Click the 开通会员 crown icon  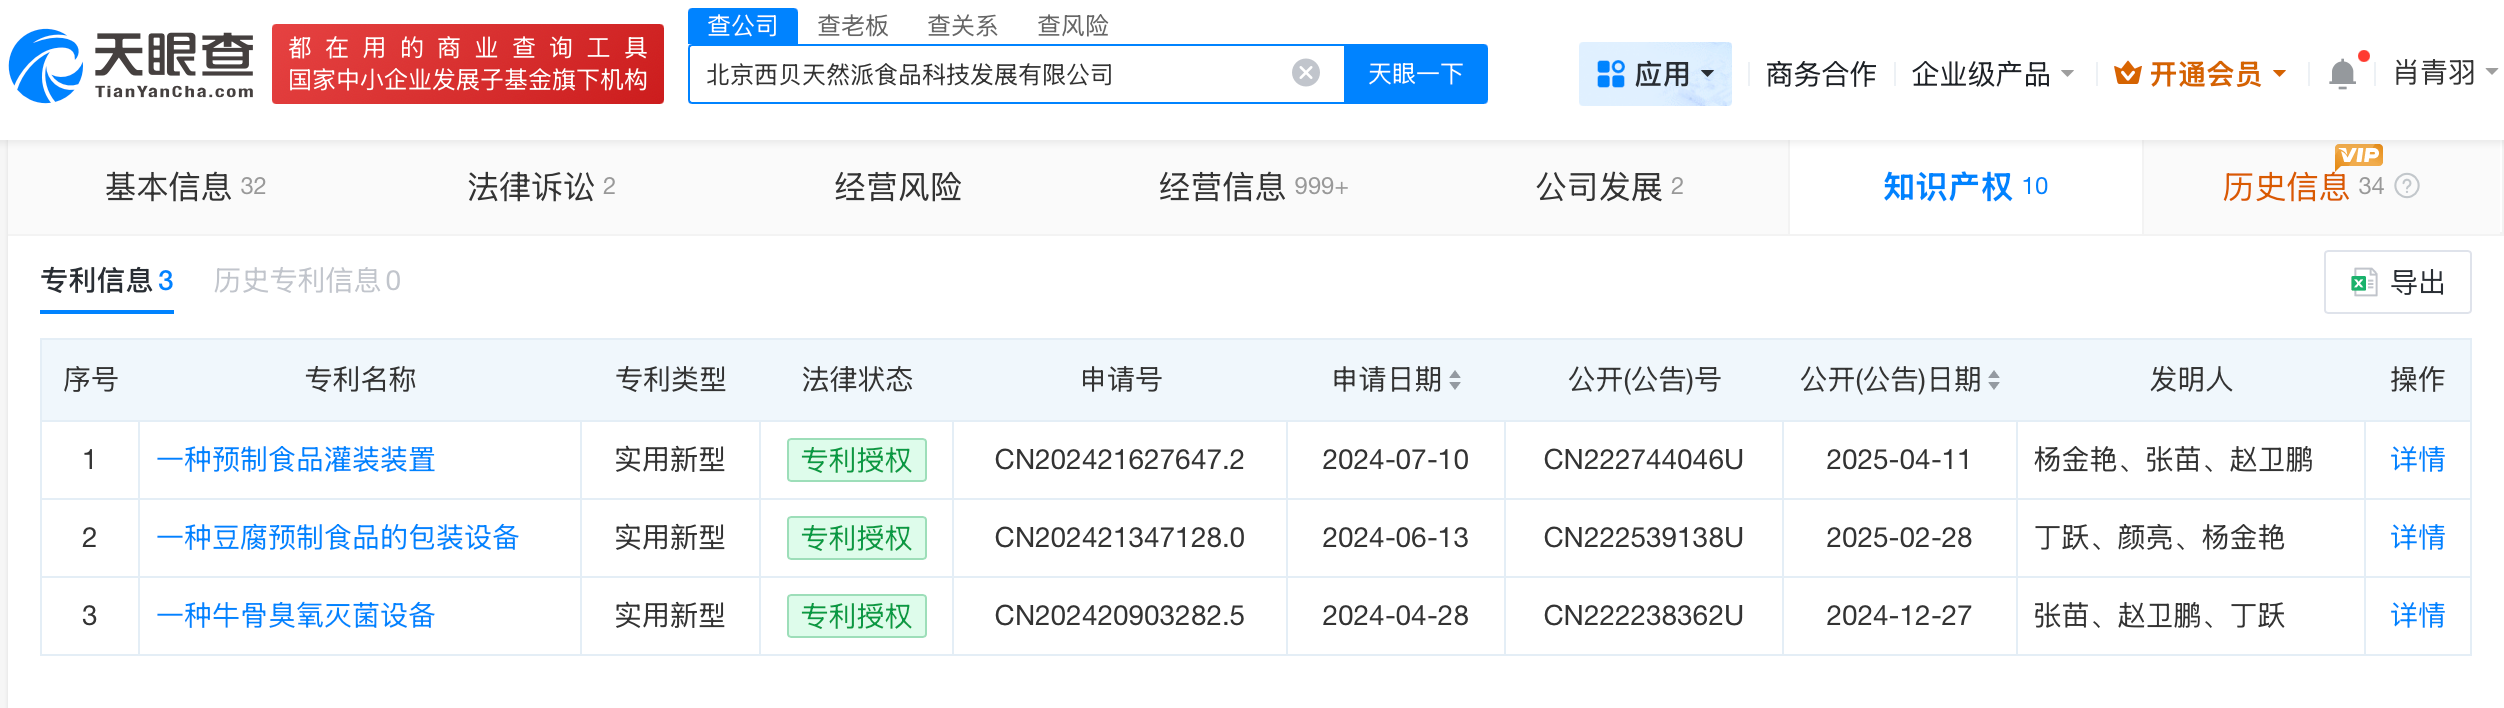[2127, 74]
